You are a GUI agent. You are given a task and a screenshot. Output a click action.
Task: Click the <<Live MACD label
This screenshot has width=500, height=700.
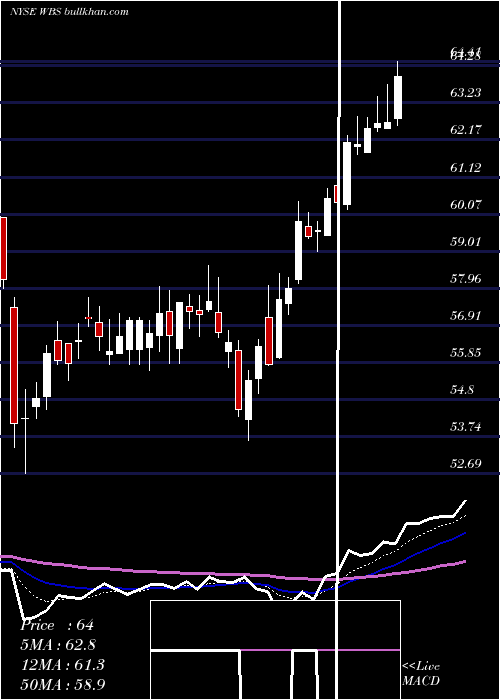[421, 673]
